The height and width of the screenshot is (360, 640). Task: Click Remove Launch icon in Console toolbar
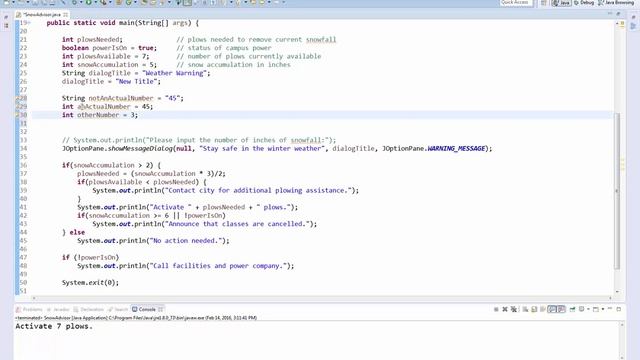tap(505, 309)
